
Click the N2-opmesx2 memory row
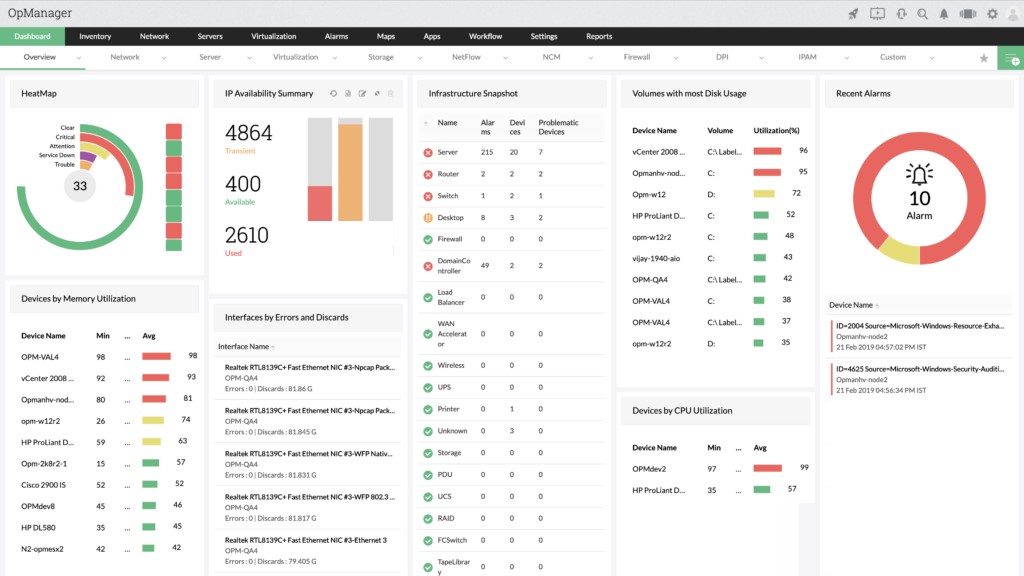point(104,549)
